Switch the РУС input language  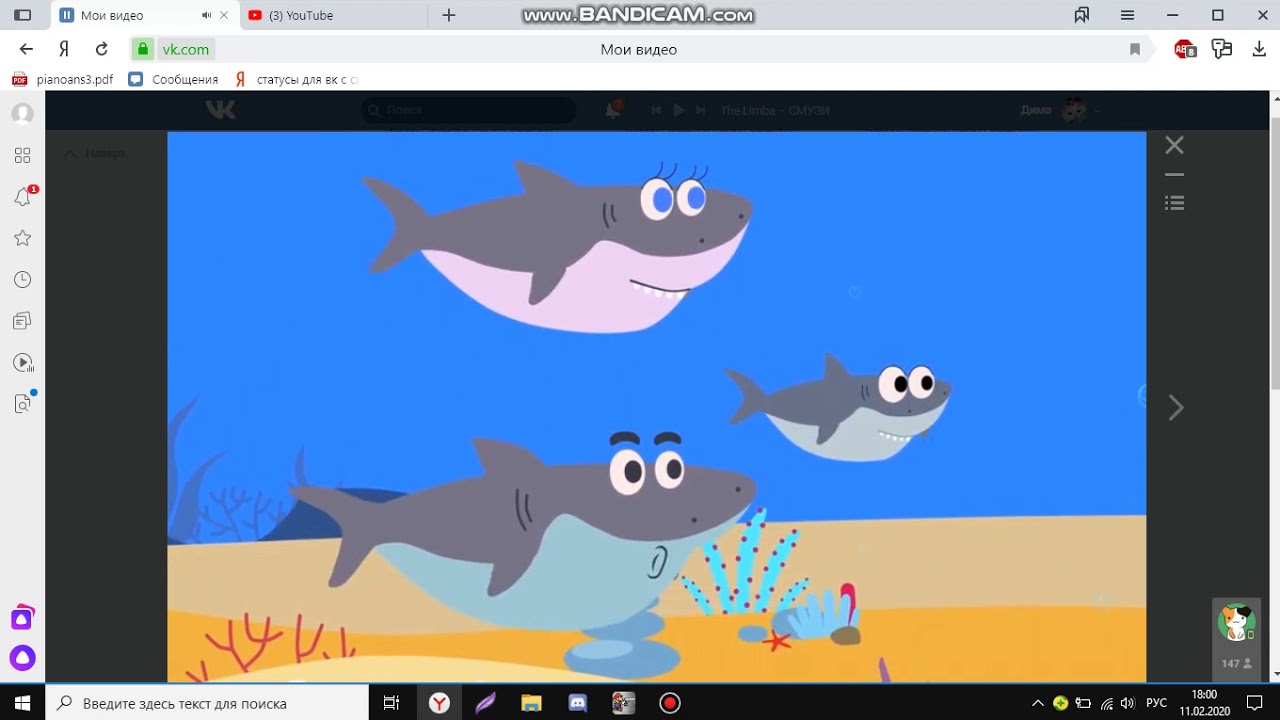(1156, 703)
